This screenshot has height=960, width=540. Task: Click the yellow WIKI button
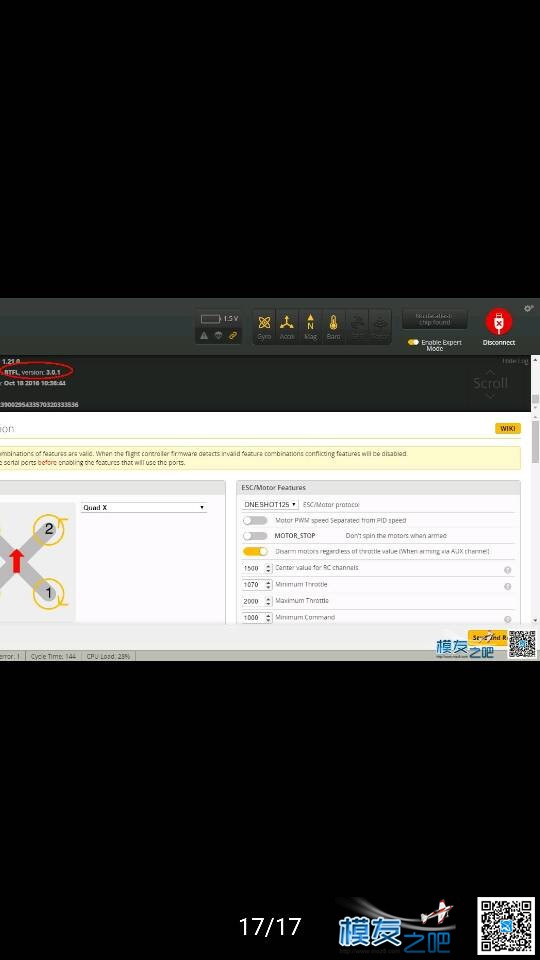pos(508,429)
